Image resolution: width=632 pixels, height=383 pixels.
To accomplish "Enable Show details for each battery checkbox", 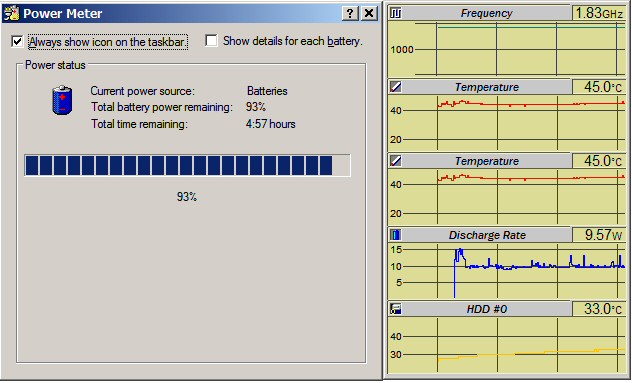I will pos(211,41).
